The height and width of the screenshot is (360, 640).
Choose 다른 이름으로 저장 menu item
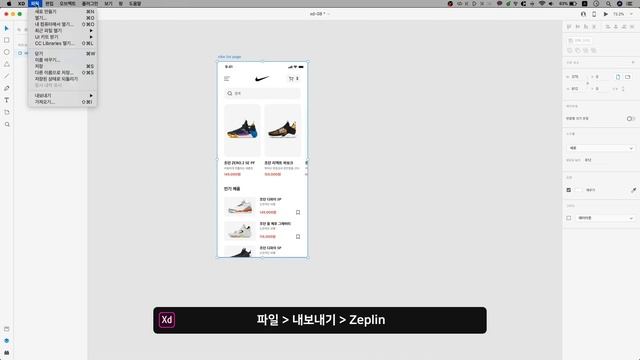[x=62, y=72]
